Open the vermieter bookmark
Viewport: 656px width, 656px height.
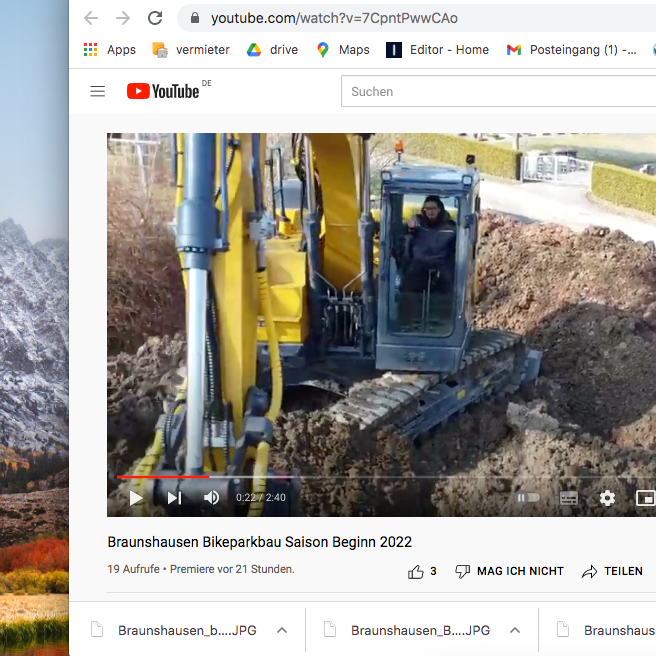190,50
